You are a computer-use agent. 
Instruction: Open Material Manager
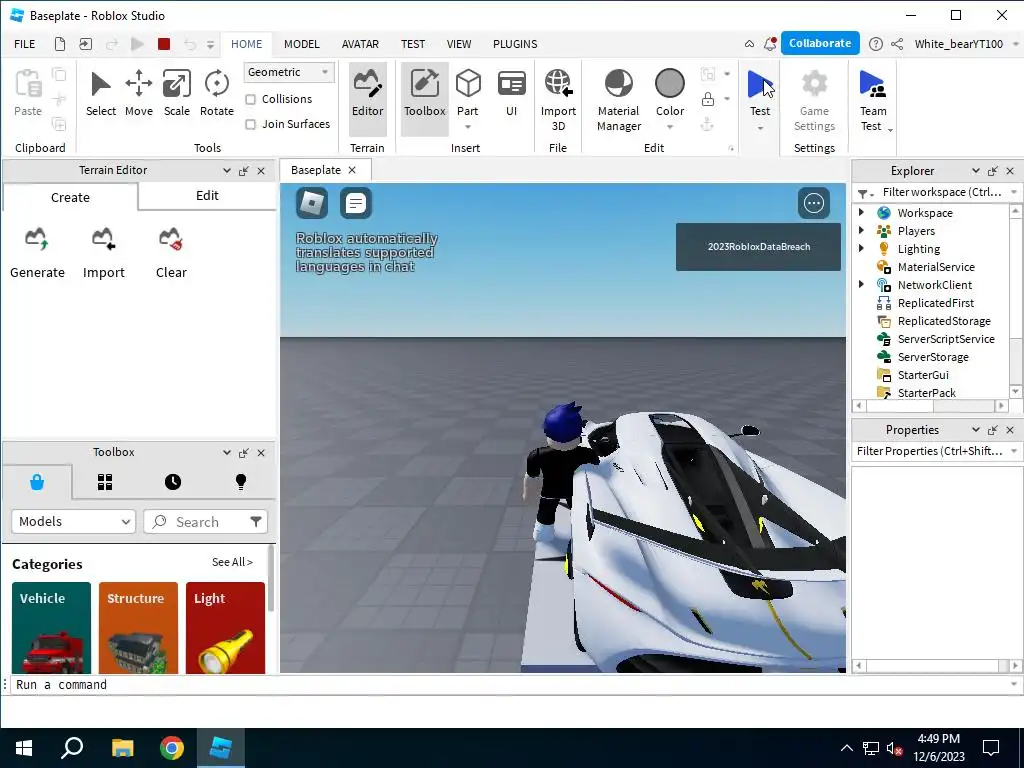(618, 100)
